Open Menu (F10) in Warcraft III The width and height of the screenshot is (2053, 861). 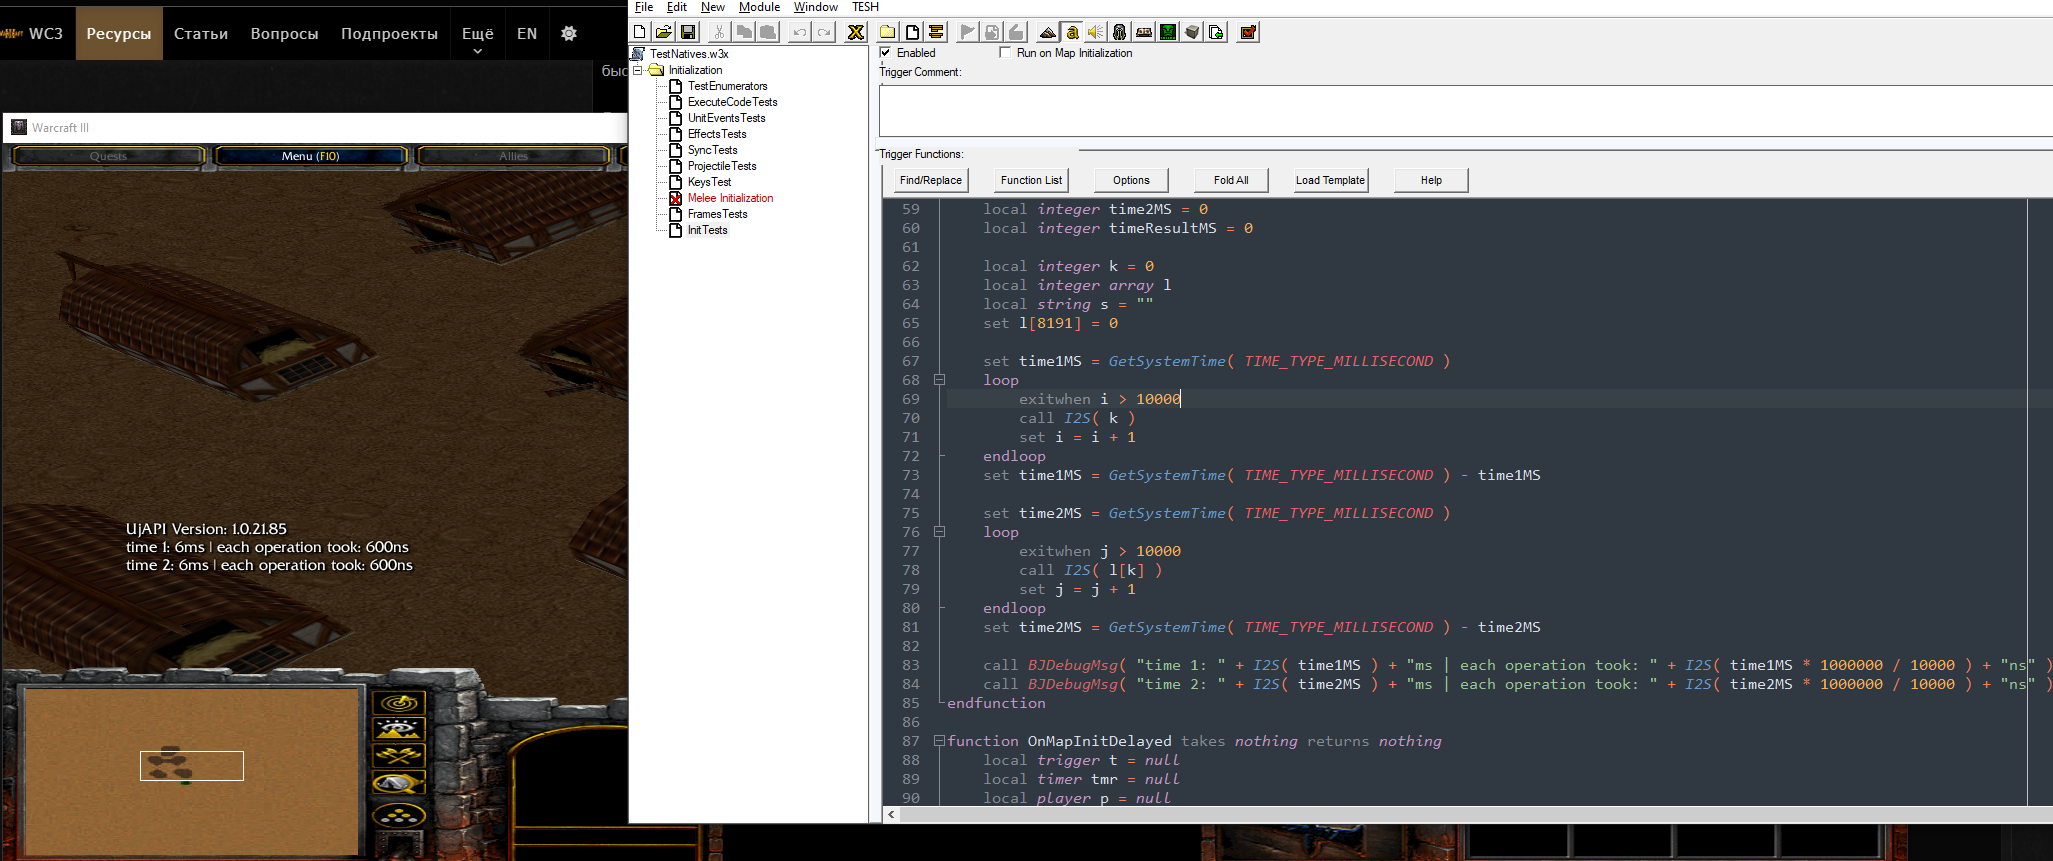pos(310,156)
